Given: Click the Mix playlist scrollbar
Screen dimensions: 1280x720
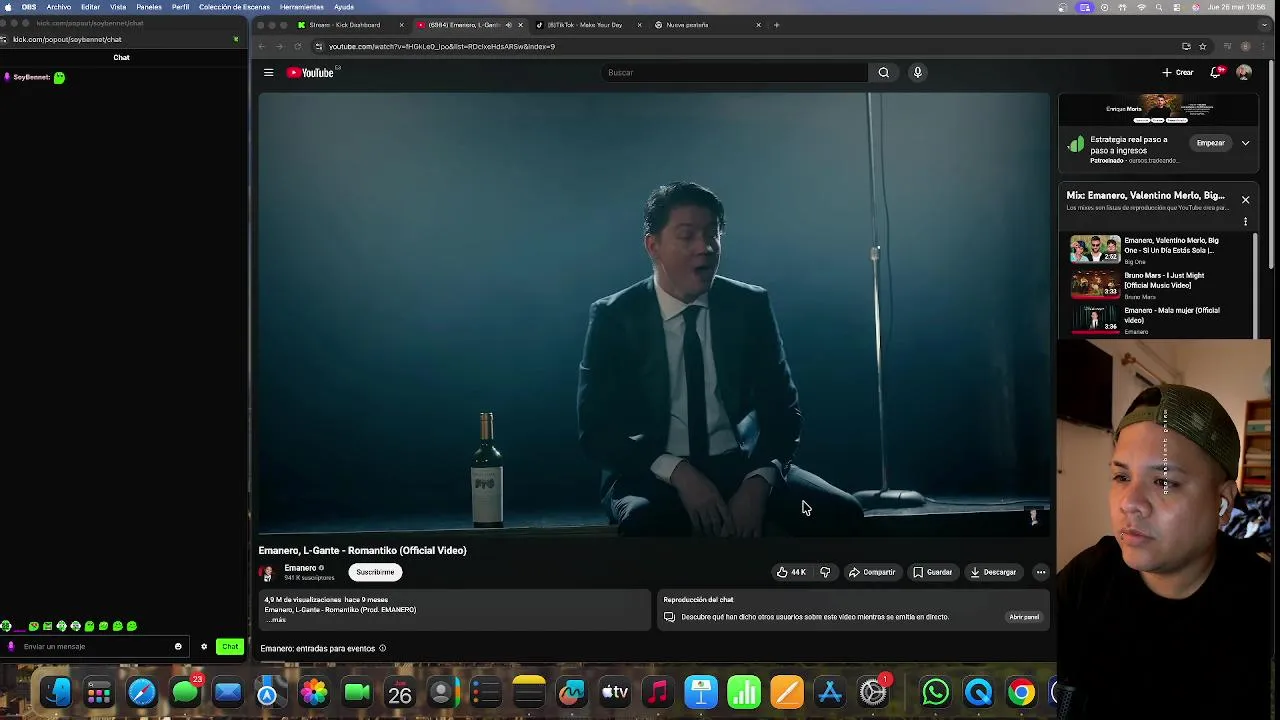Looking at the screenshot, I should pos(1253,285).
